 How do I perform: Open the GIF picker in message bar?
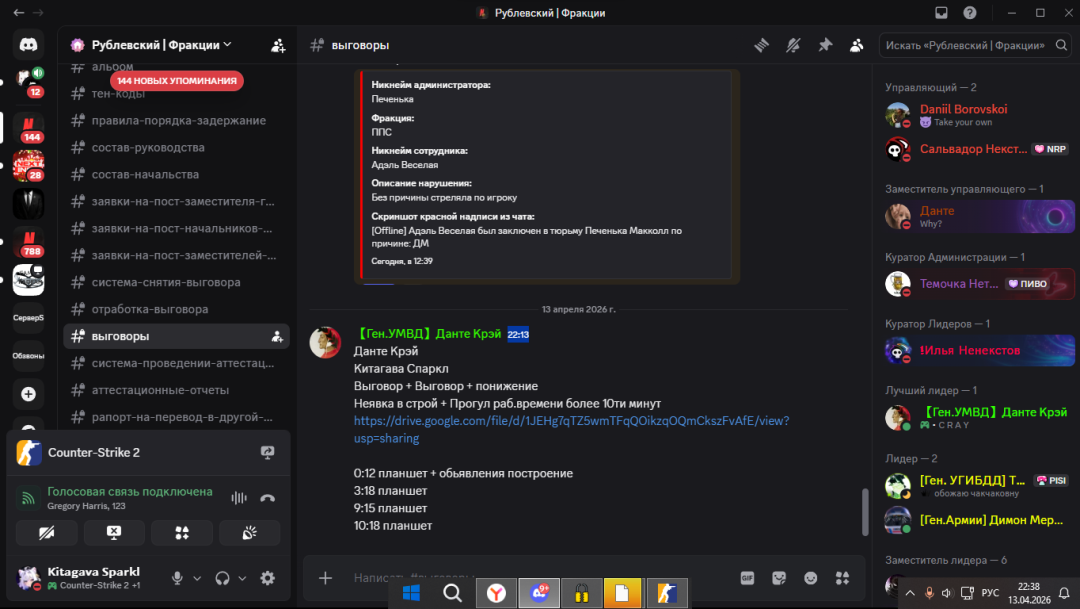tap(746, 578)
